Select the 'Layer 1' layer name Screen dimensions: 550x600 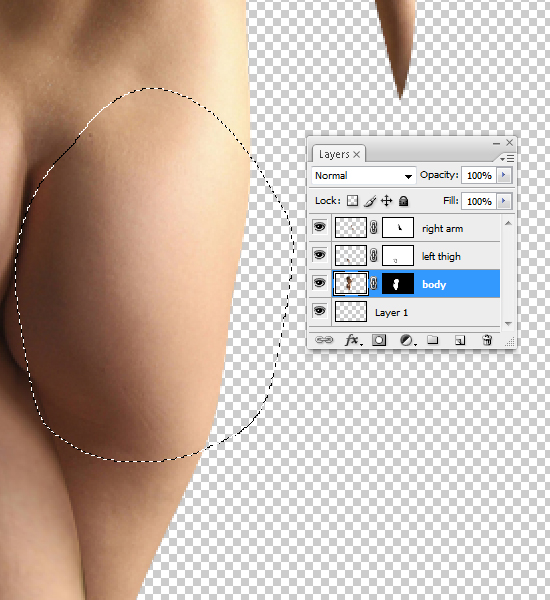pyautogui.click(x=391, y=312)
